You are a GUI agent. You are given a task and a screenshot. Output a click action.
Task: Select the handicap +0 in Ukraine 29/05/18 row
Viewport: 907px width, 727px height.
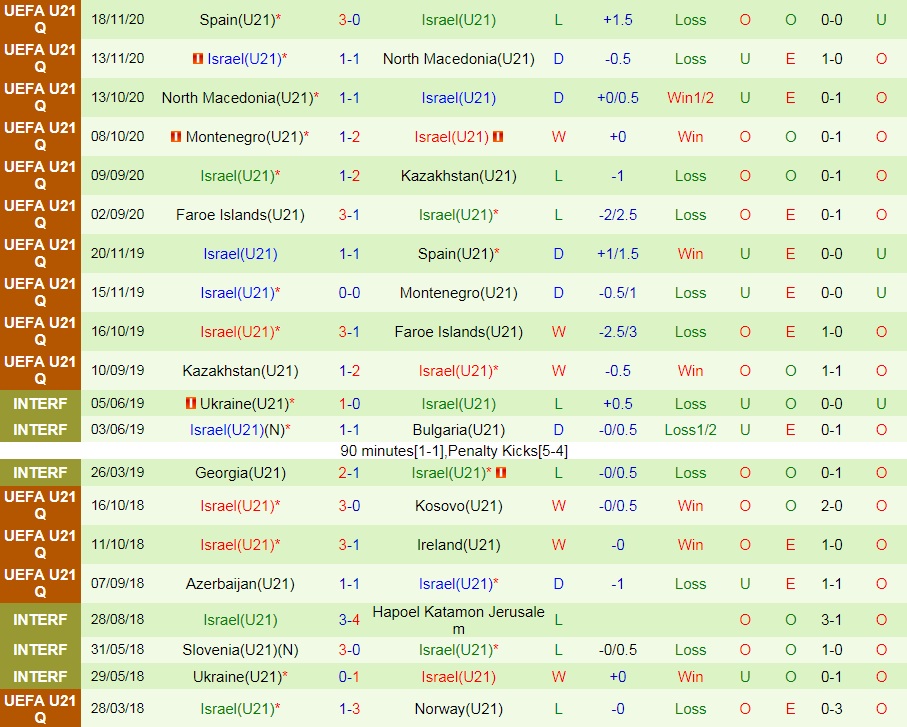coord(618,677)
